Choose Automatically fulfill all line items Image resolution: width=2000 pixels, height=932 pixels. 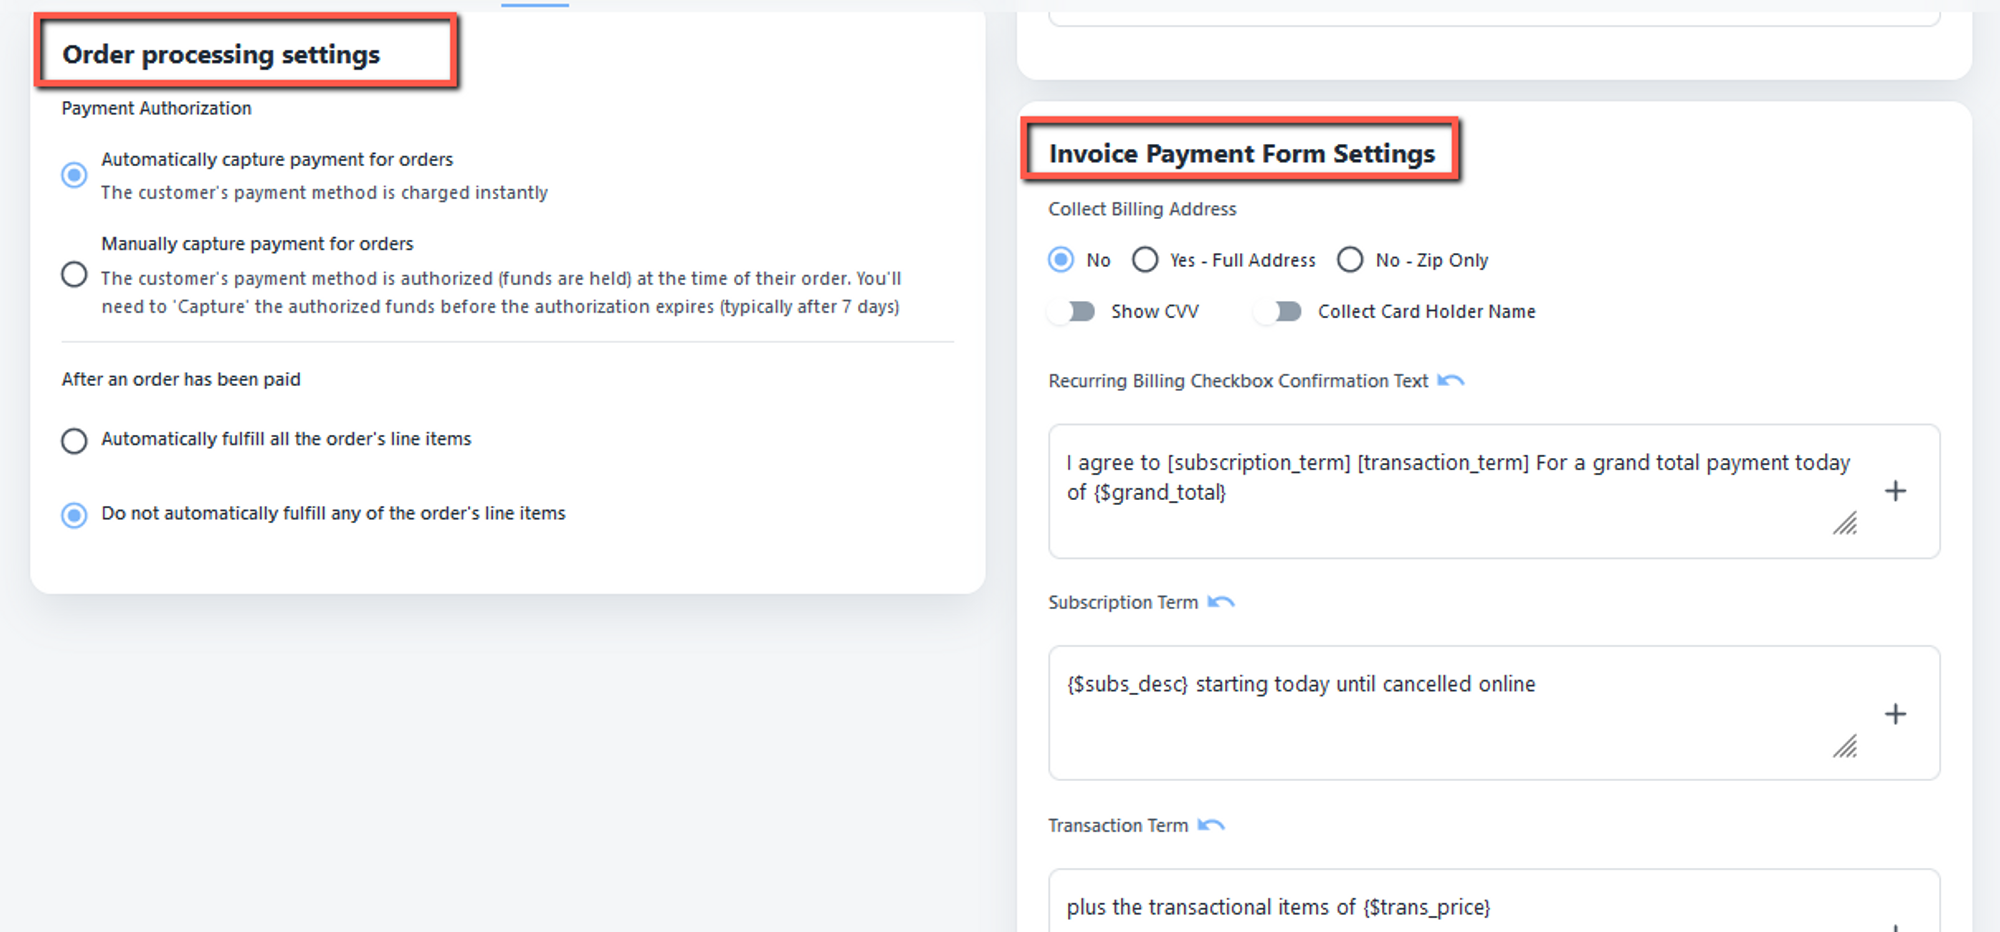[x=74, y=441]
